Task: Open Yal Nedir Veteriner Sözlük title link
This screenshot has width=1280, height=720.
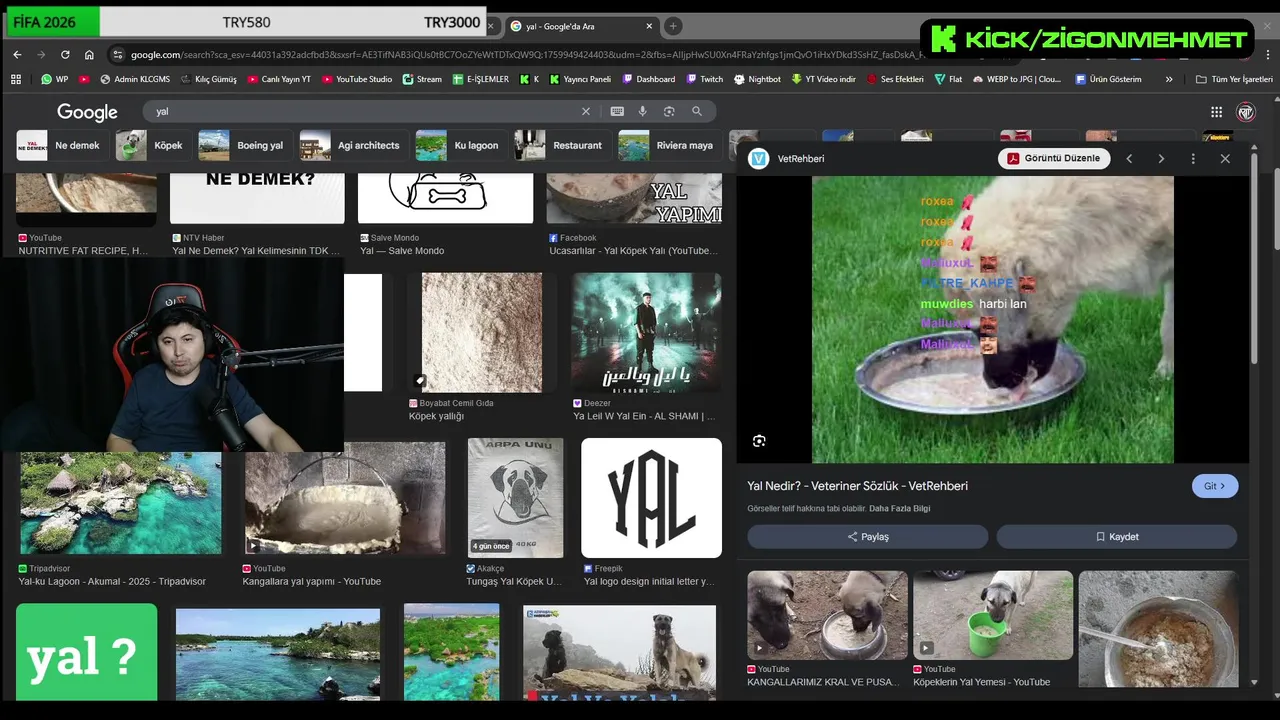Action: pos(857,486)
